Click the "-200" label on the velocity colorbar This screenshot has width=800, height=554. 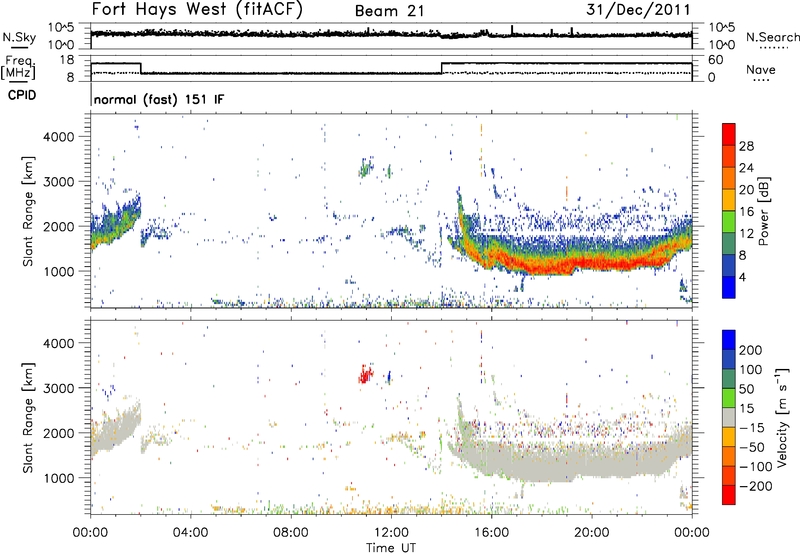click(x=756, y=486)
